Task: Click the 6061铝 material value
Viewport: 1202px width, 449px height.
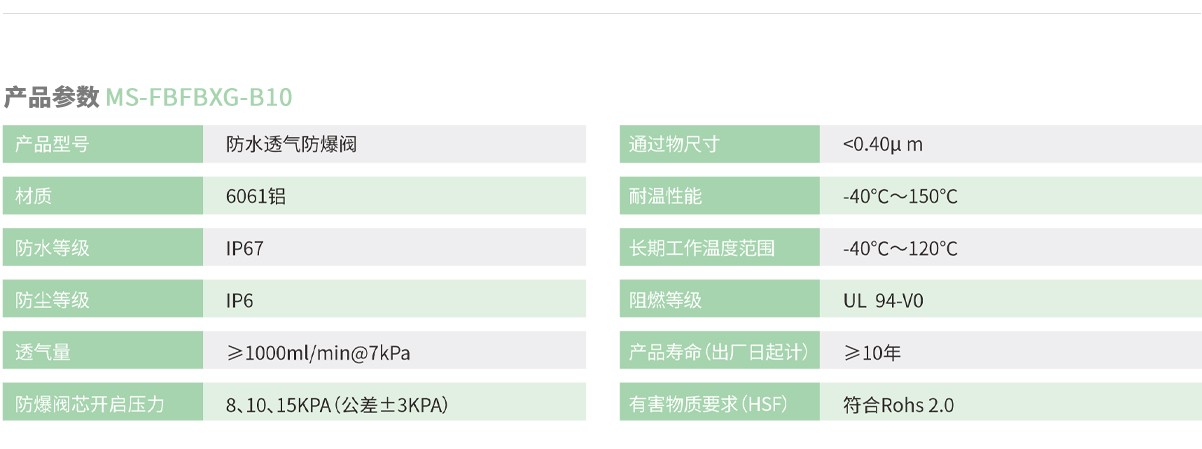Action: 256,196
